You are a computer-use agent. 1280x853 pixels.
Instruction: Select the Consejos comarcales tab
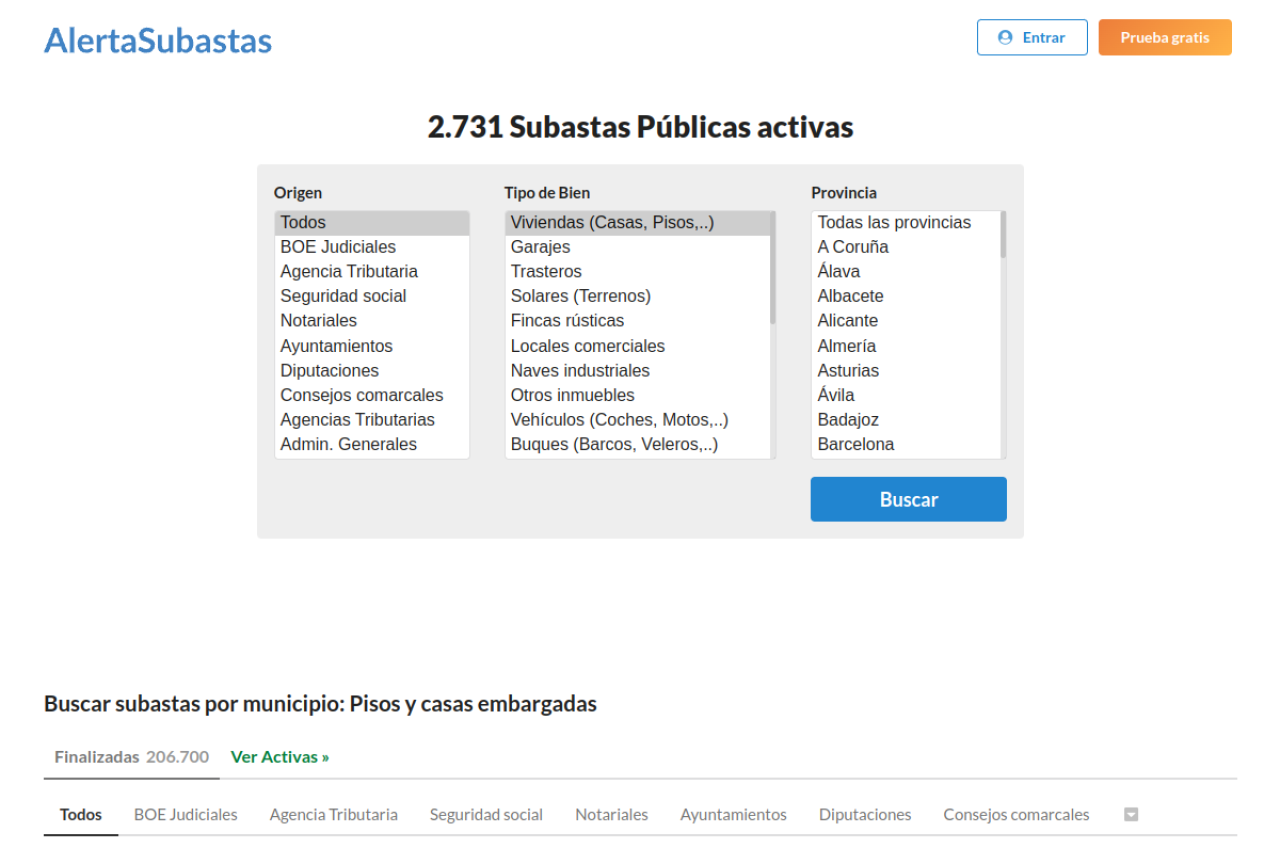(x=1016, y=815)
